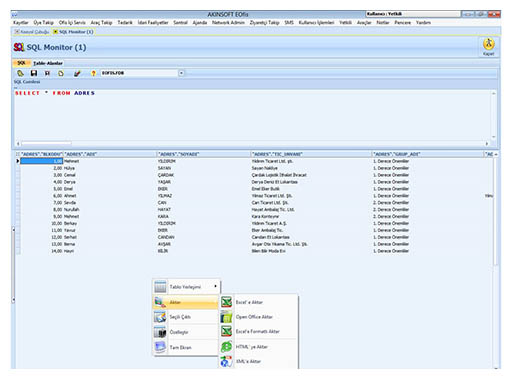Click the SQL query text editor

pyautogui.click(x=252, y=115)
